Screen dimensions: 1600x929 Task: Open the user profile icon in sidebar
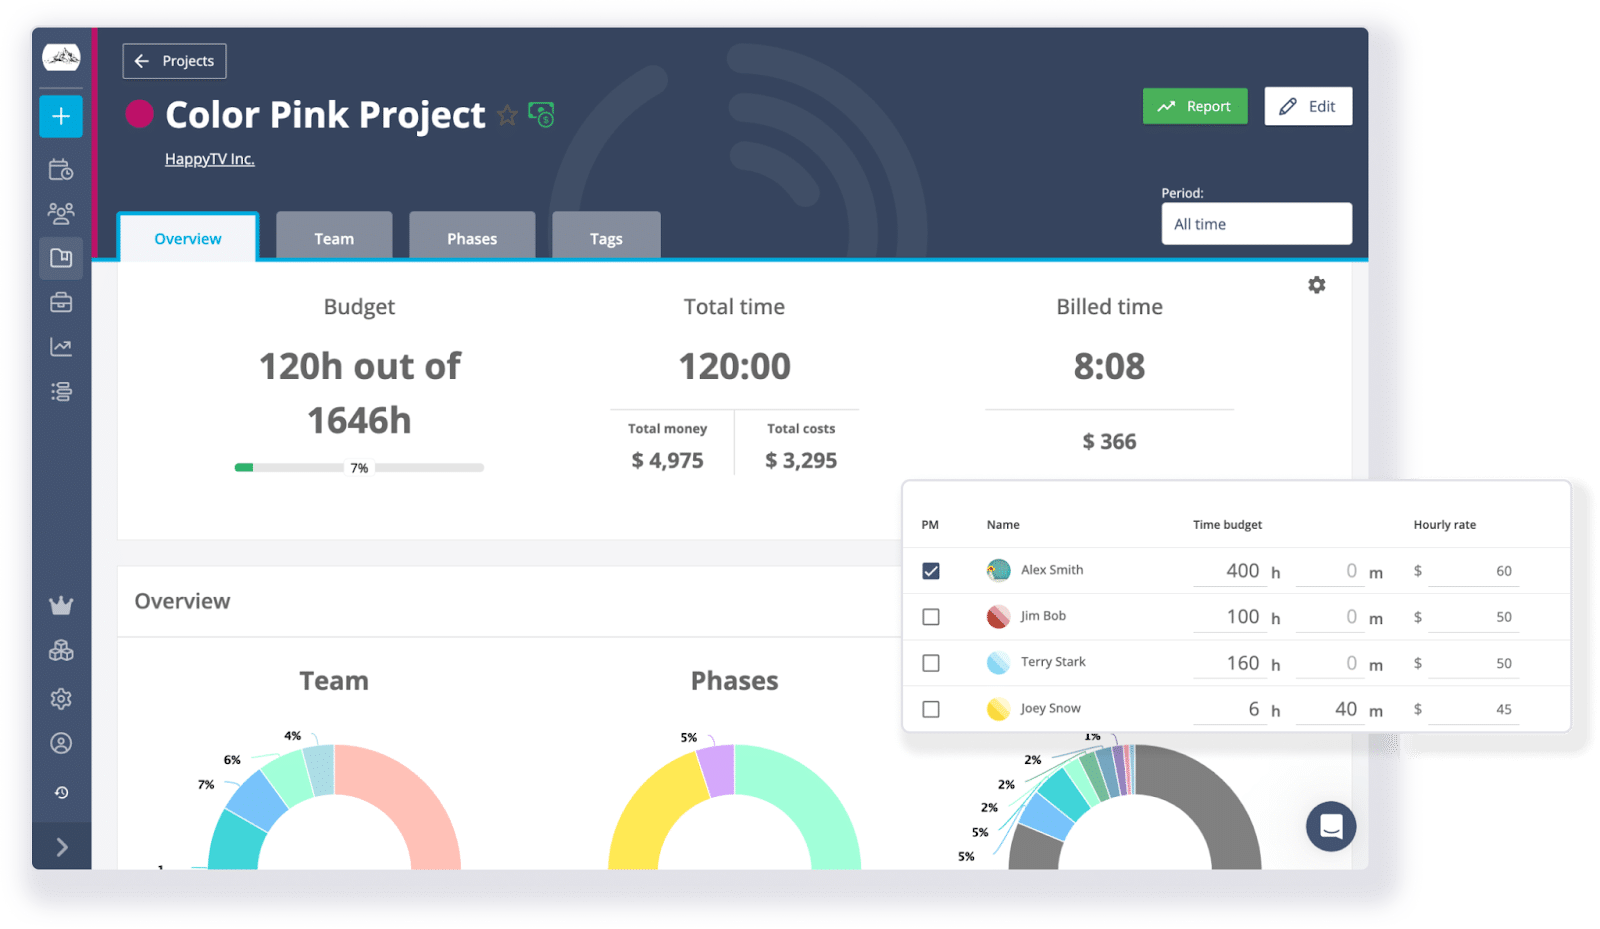61,743
